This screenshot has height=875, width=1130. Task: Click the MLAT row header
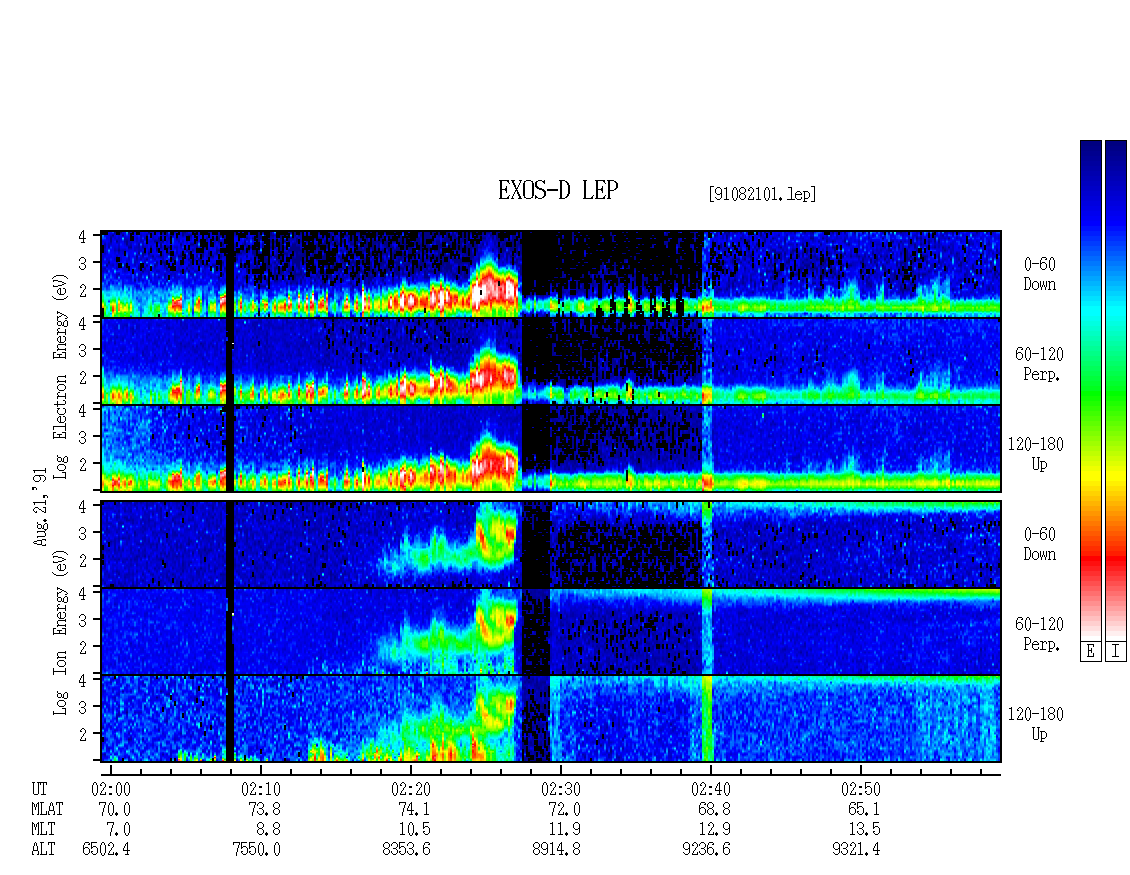click(47, 809)
